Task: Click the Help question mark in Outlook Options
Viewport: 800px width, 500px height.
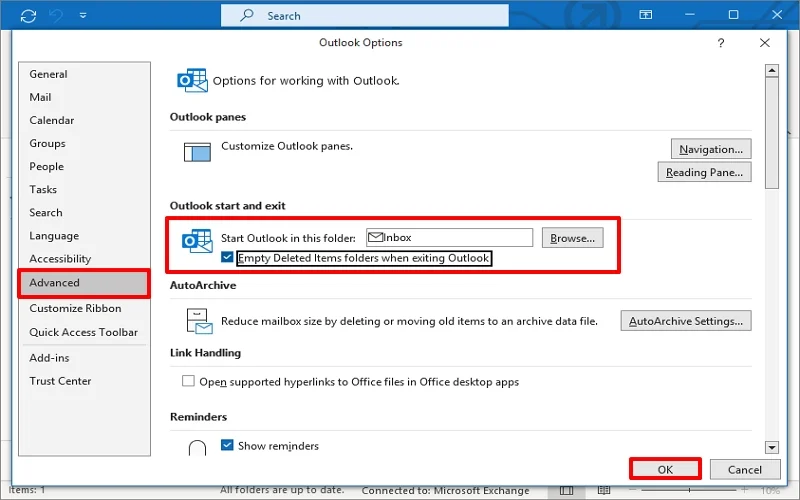Action: (x=720, y=43)
